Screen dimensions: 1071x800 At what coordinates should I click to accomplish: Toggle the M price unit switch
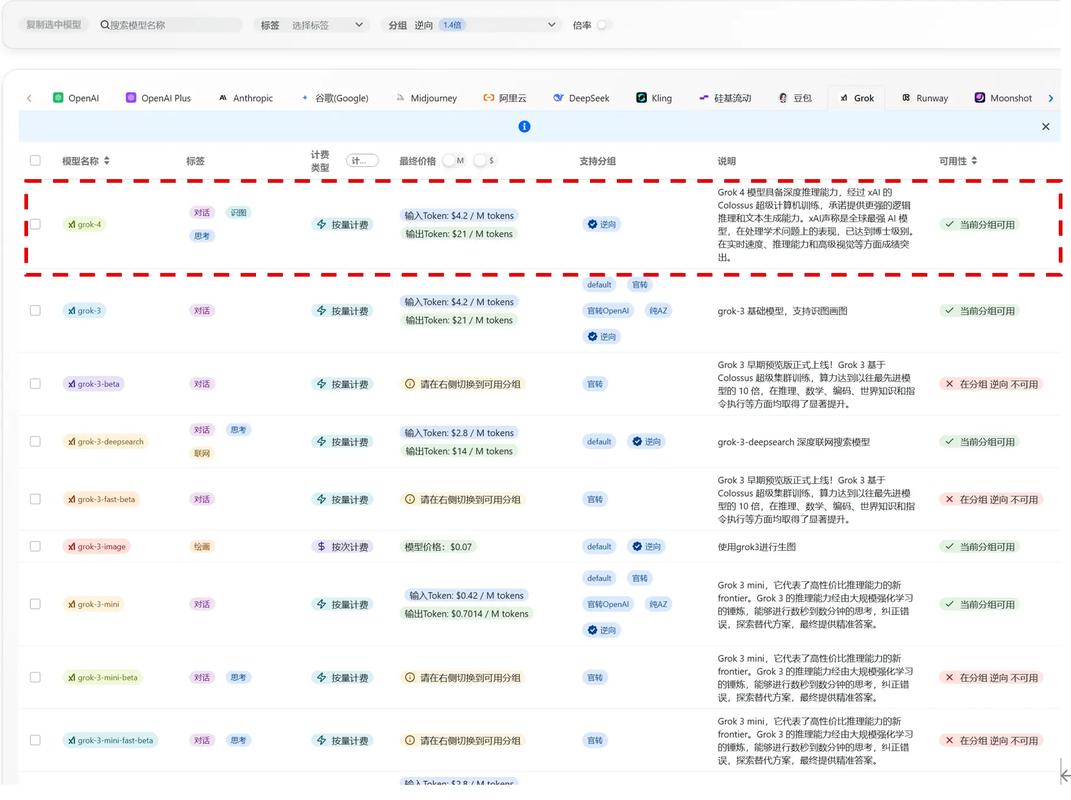click(x=452, y=161)
